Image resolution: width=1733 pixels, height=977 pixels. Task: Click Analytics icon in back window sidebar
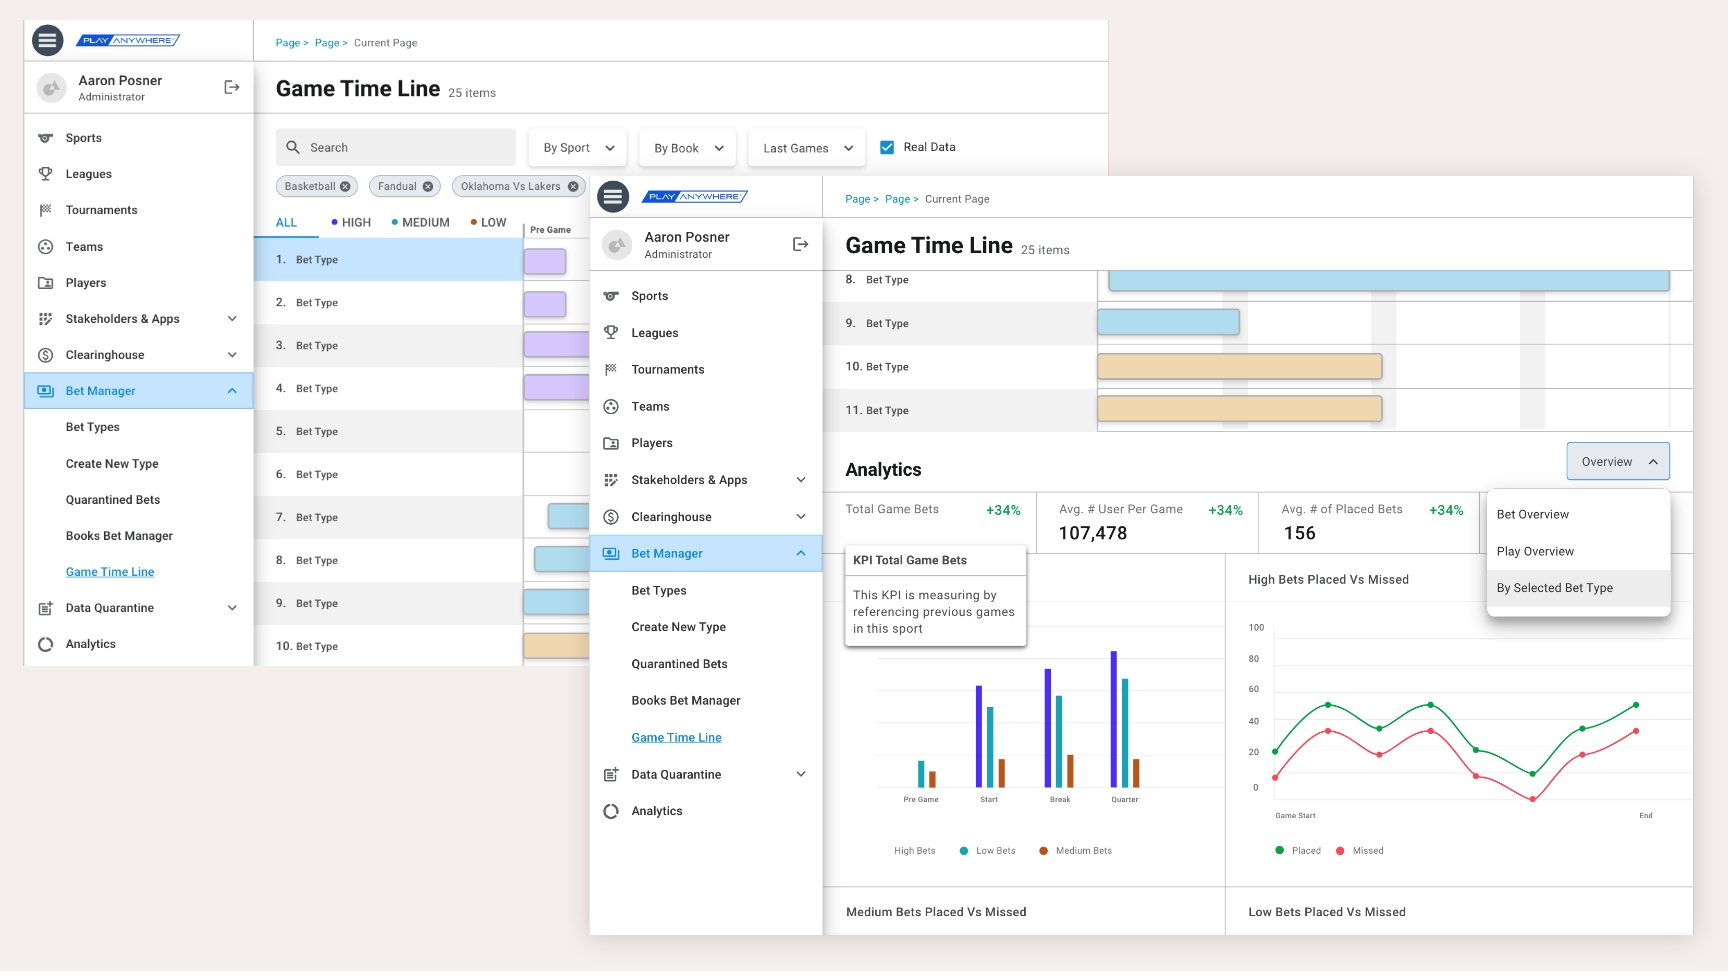pyautogui.click(x=45, y=645)
